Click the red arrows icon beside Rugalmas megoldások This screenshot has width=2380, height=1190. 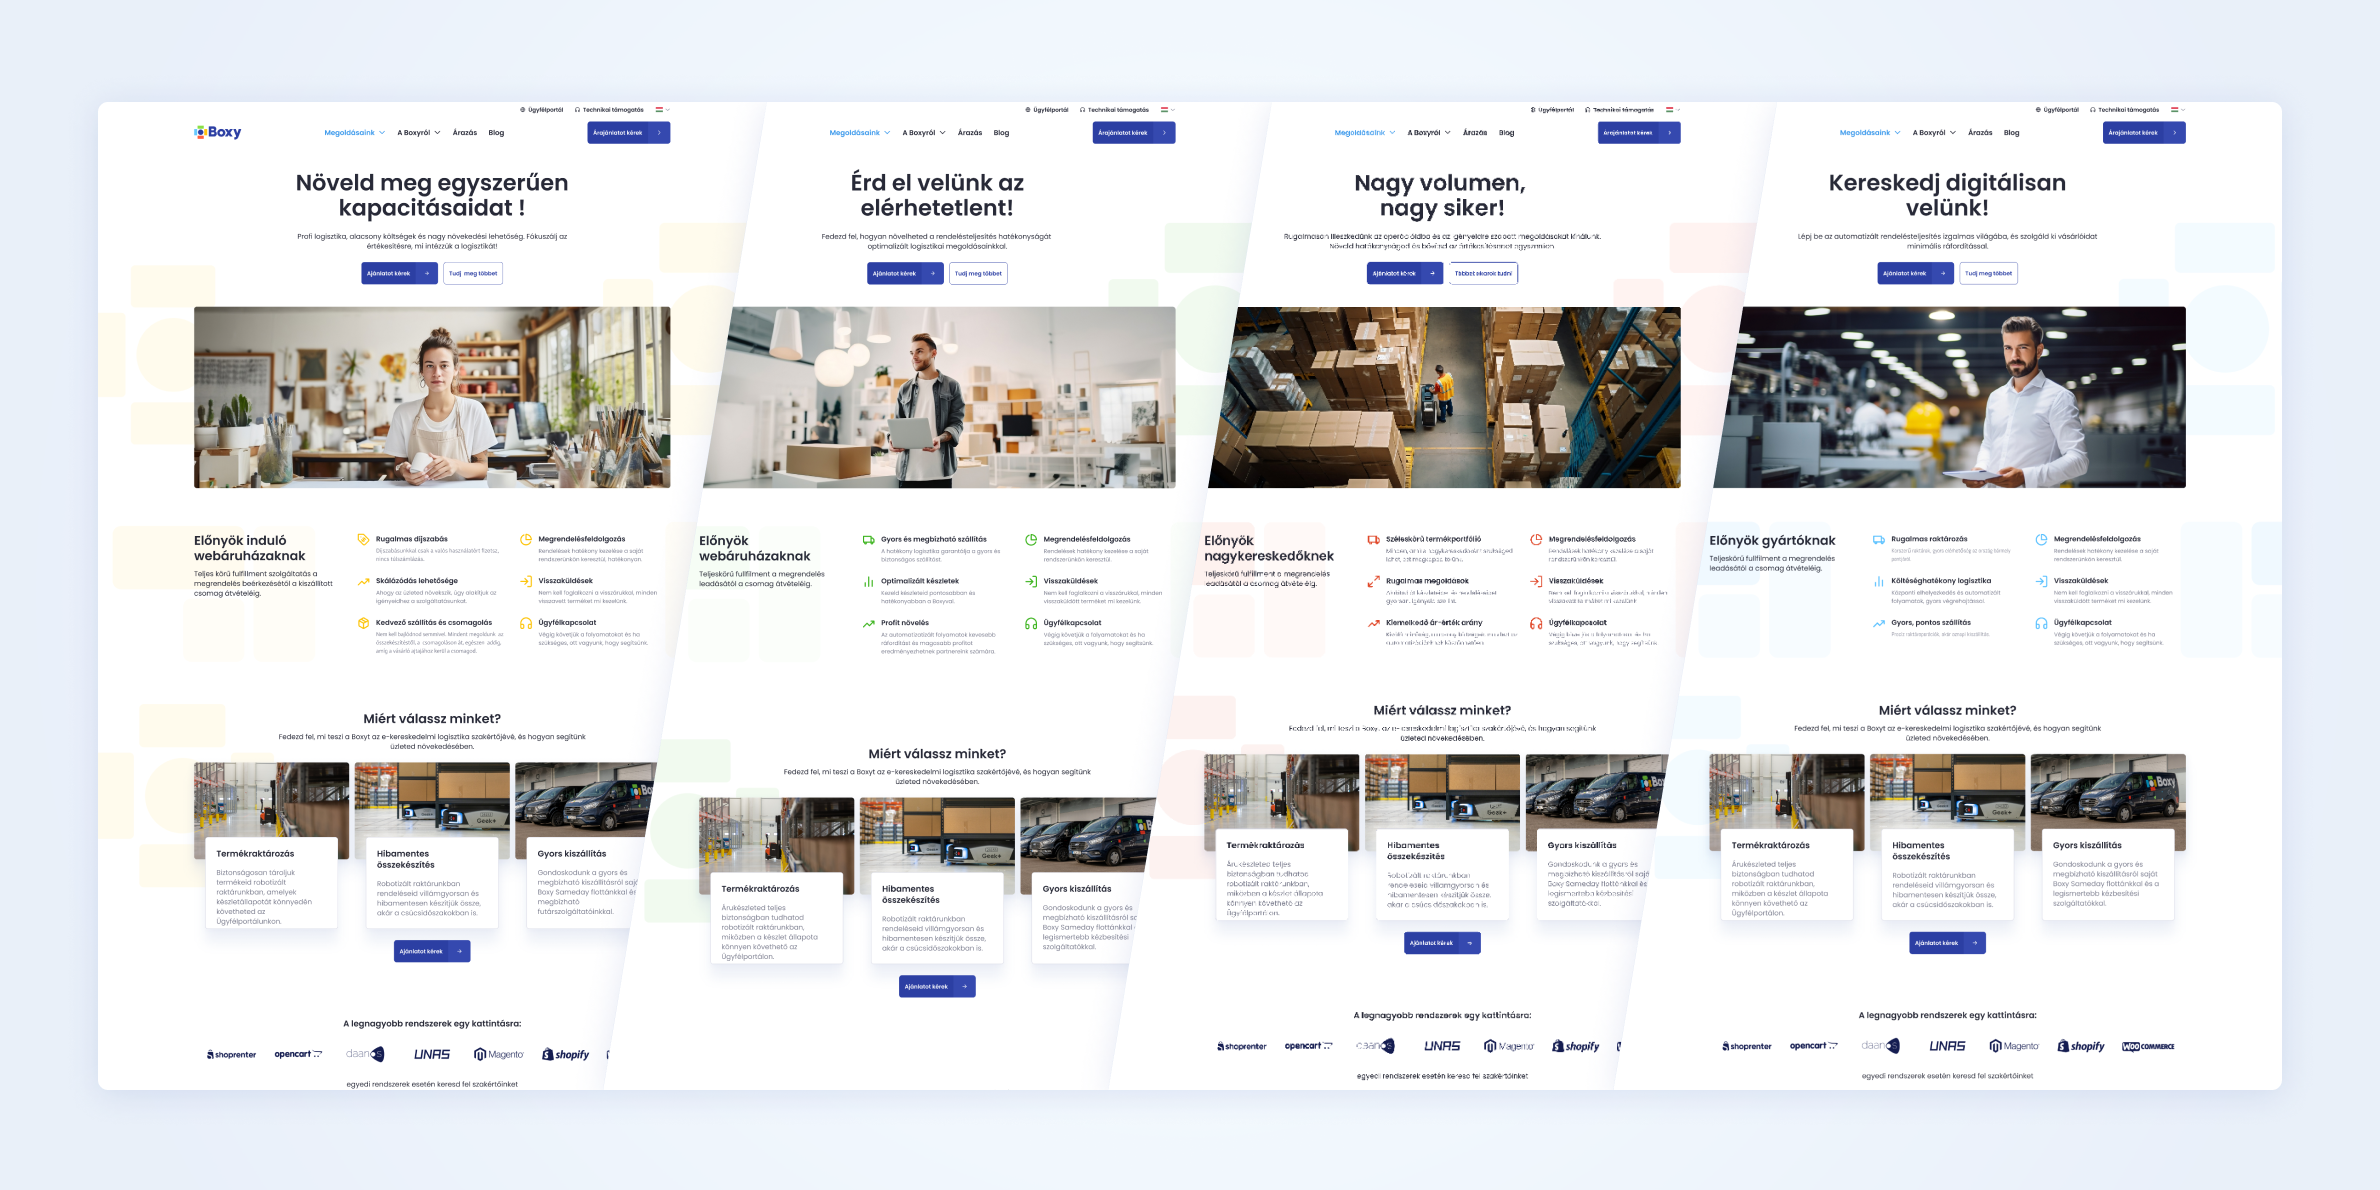tap(1374, 581)
